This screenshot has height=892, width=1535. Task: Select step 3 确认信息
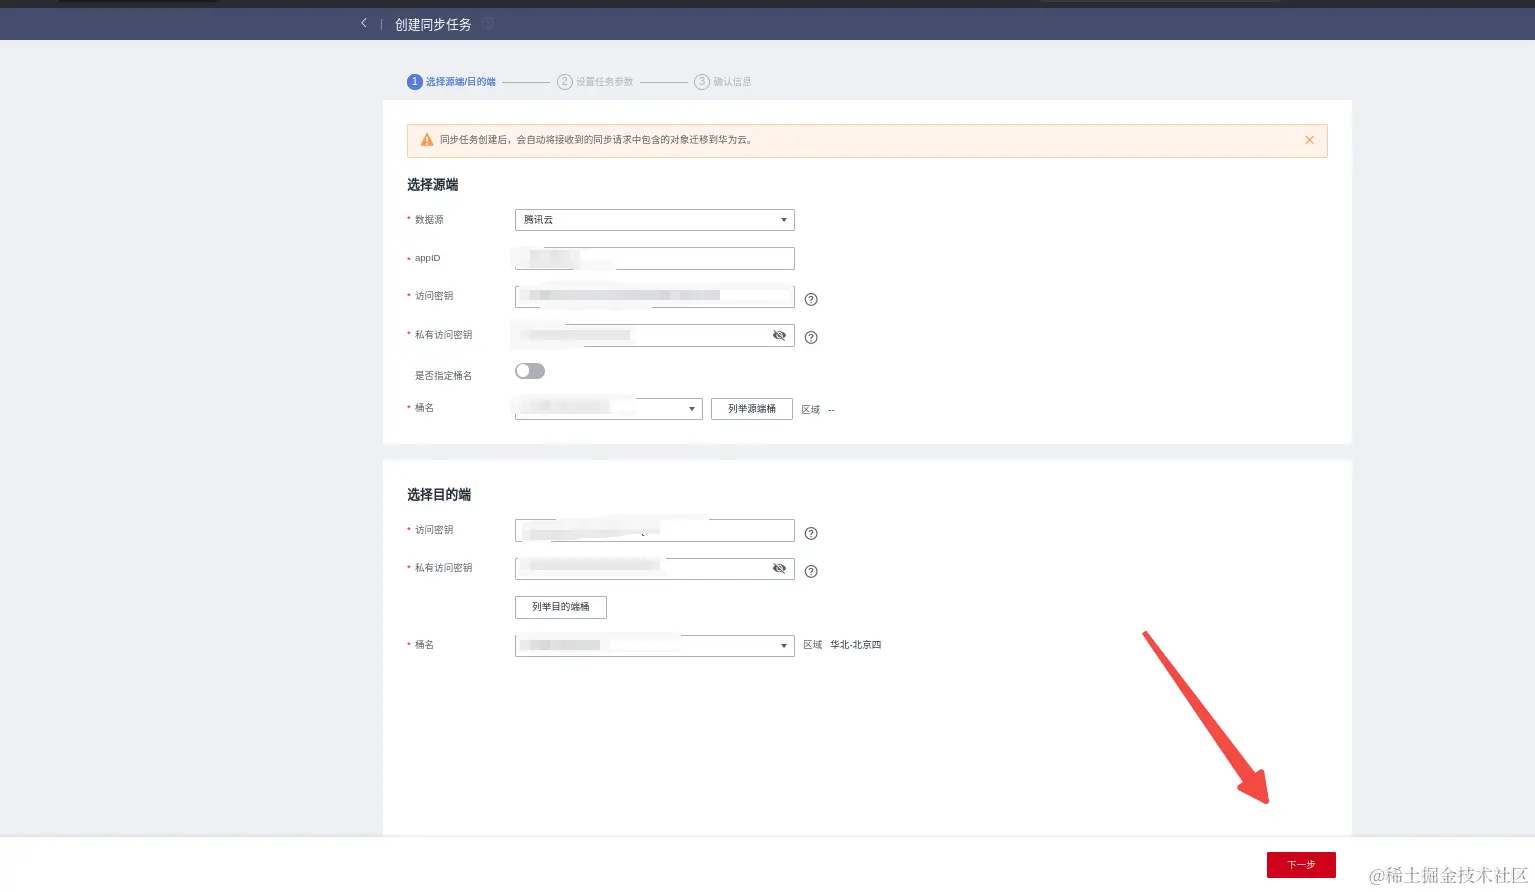[x=723, y=82]
